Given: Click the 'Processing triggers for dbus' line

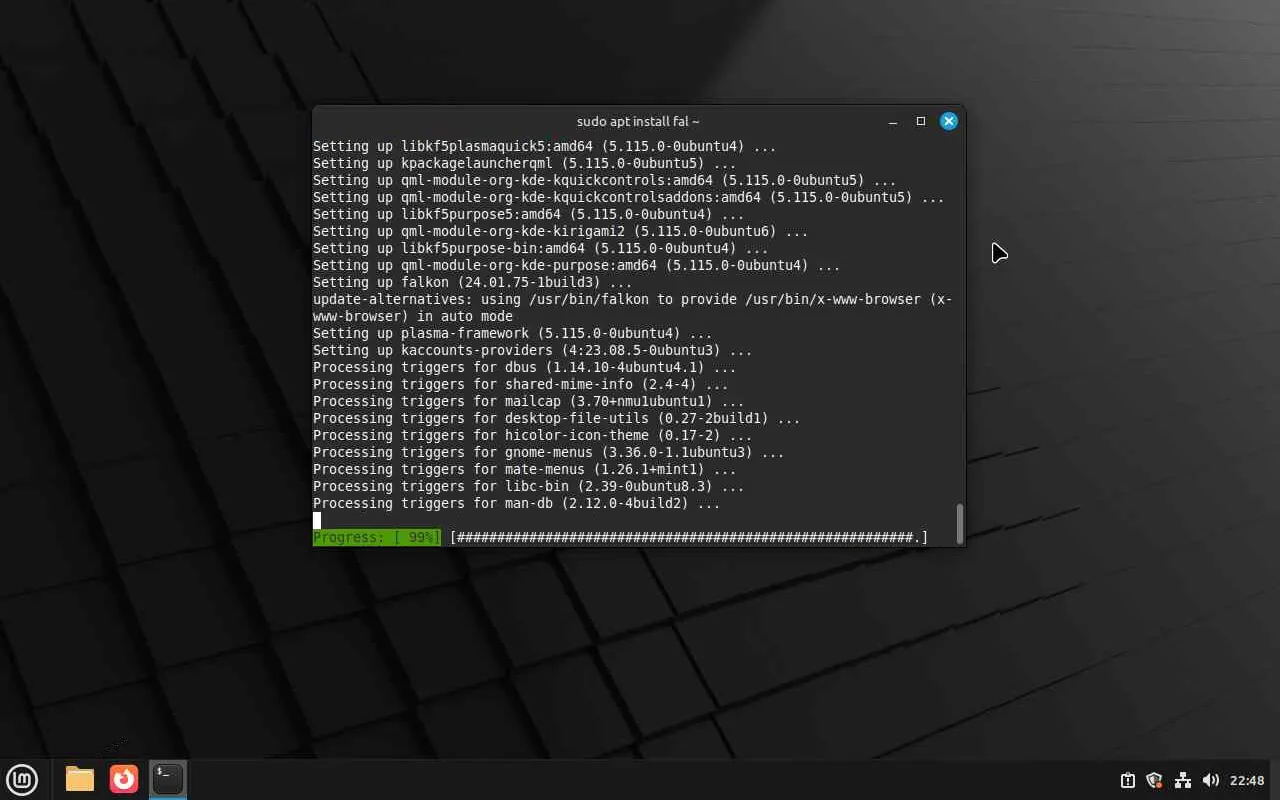Looking at the screenshot, I should [x=525, y=368].
